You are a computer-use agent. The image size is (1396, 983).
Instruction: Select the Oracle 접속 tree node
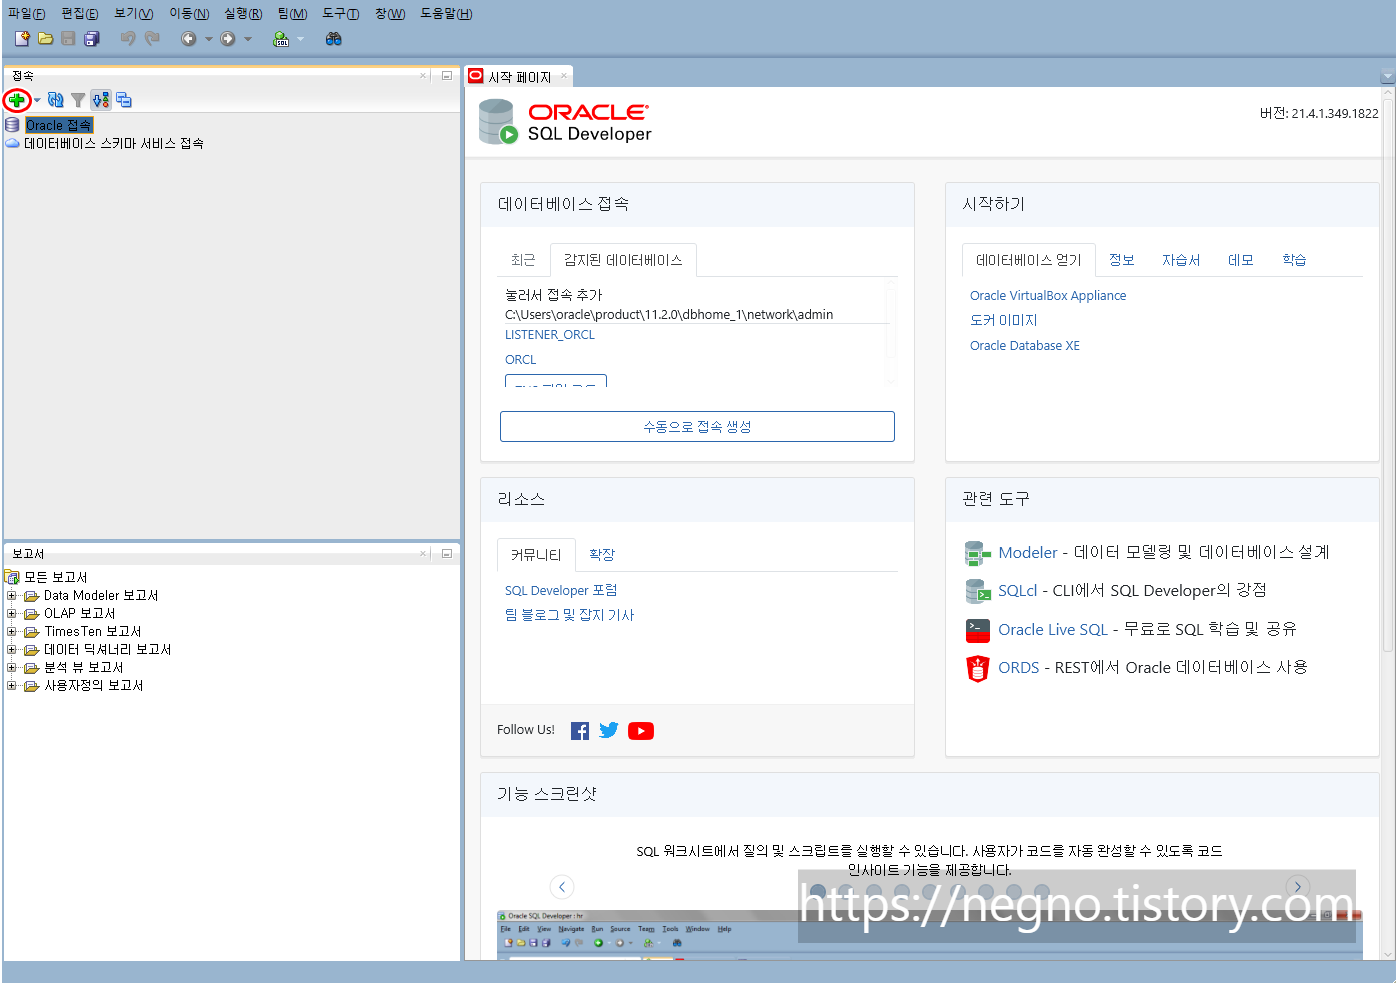click(59, 125)
